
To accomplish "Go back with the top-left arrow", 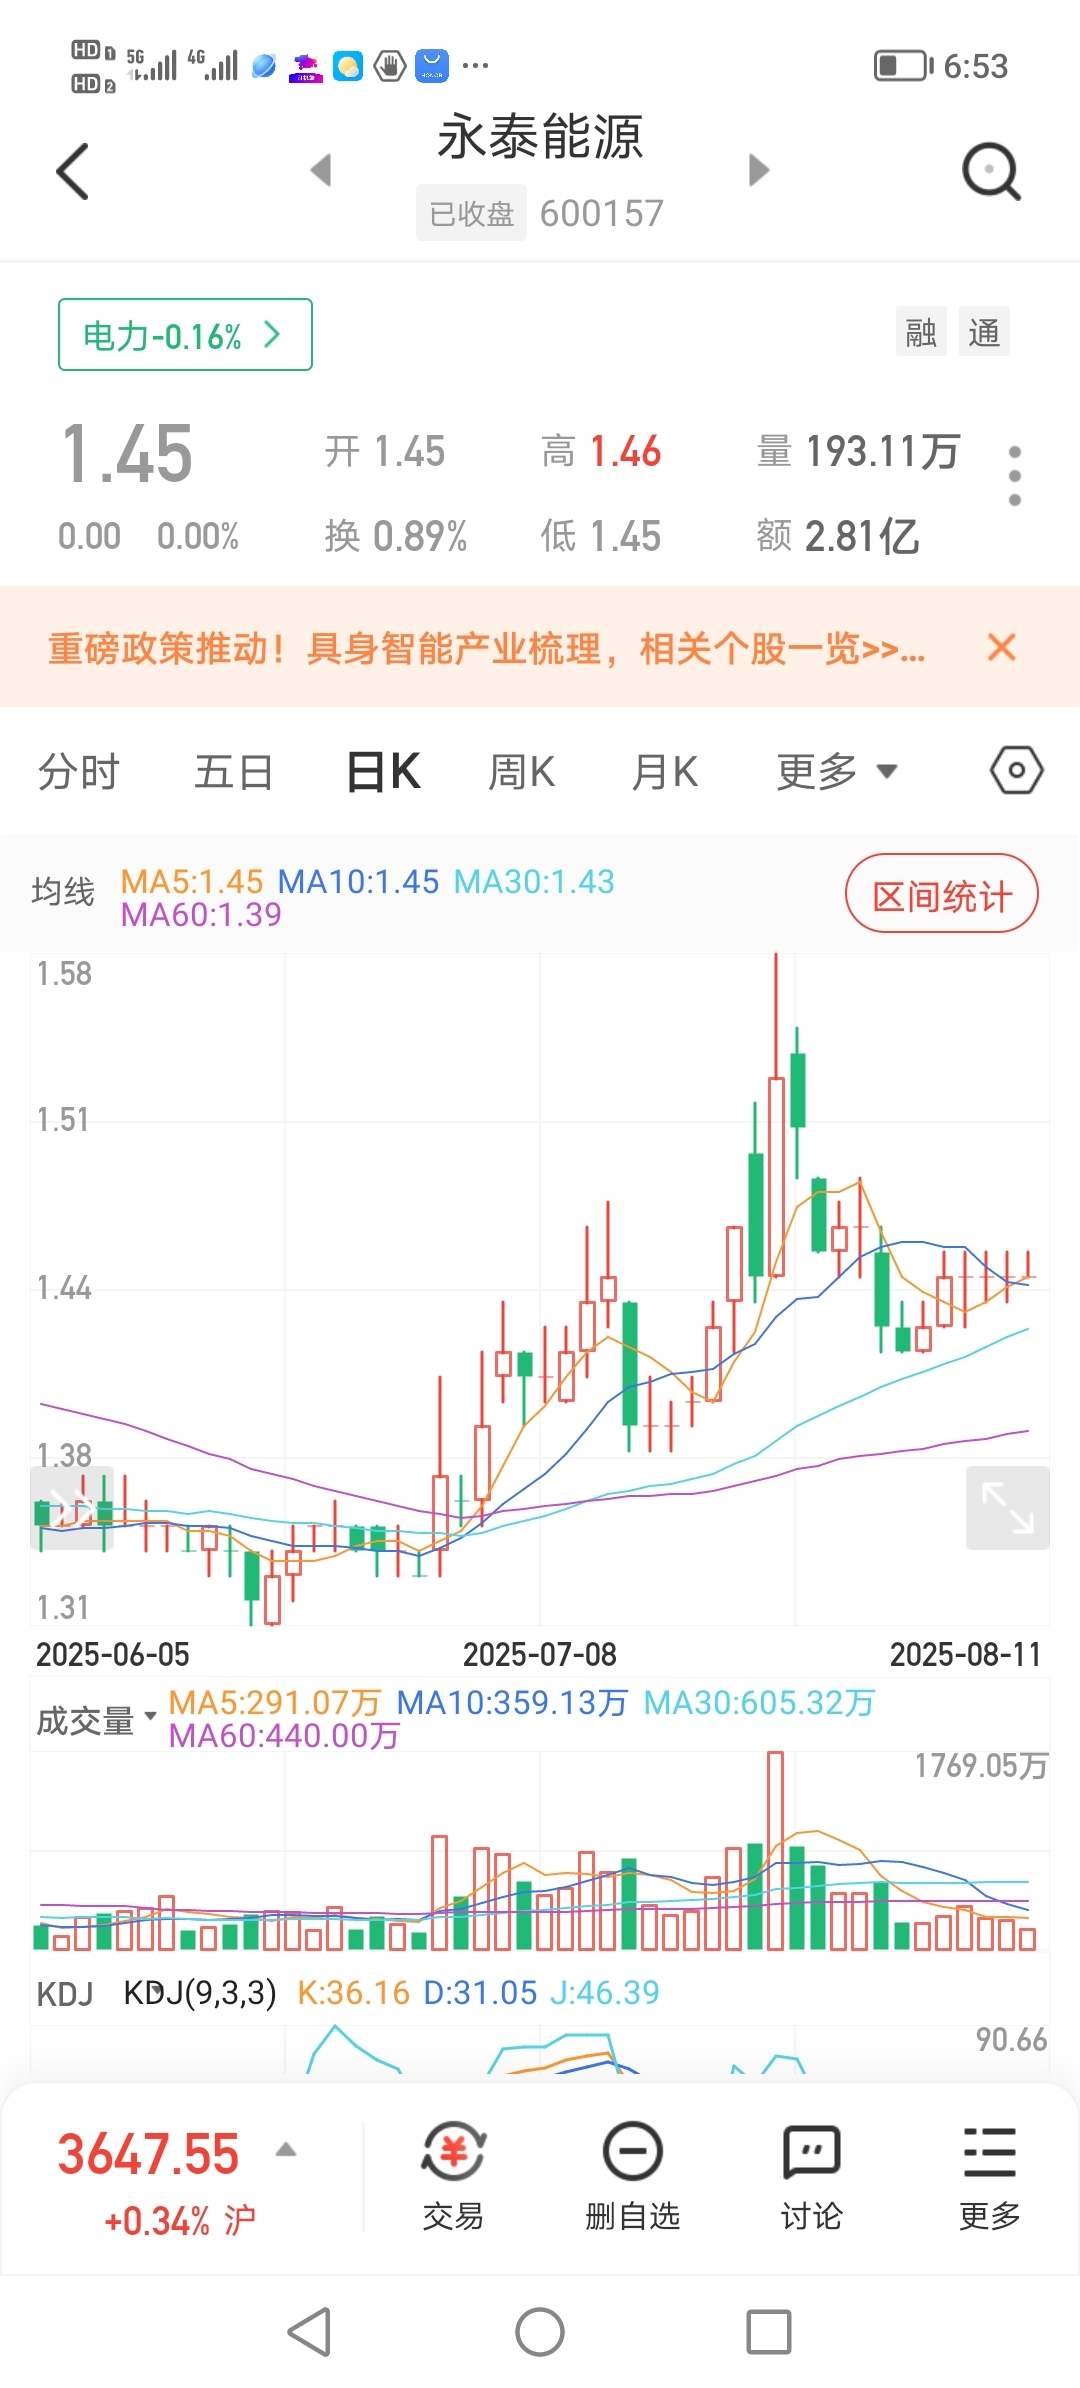I will pos(73,171).
